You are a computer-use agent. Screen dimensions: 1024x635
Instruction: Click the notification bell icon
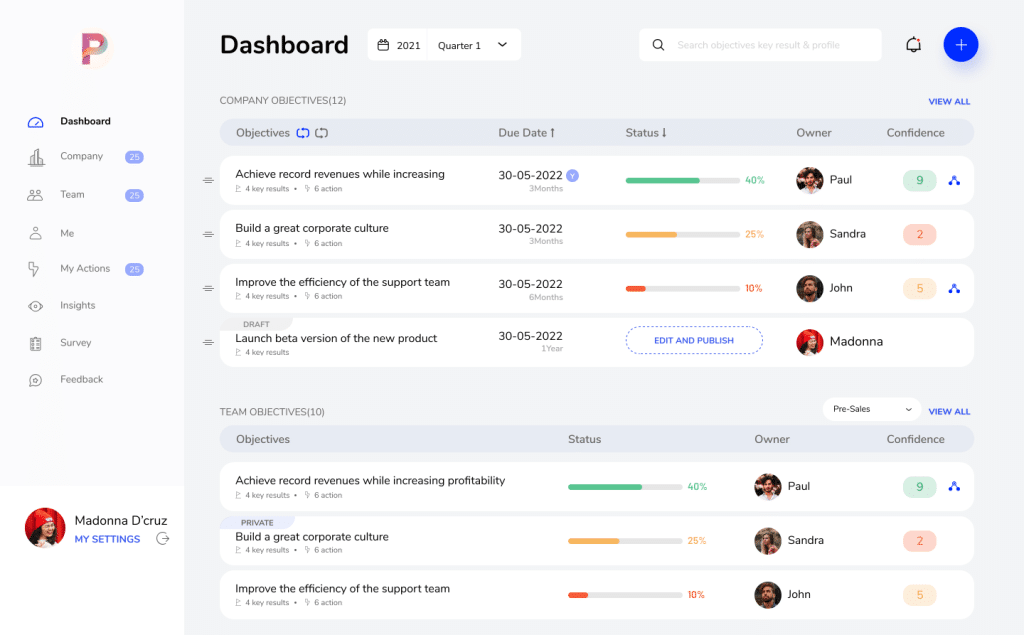(913, 44)
